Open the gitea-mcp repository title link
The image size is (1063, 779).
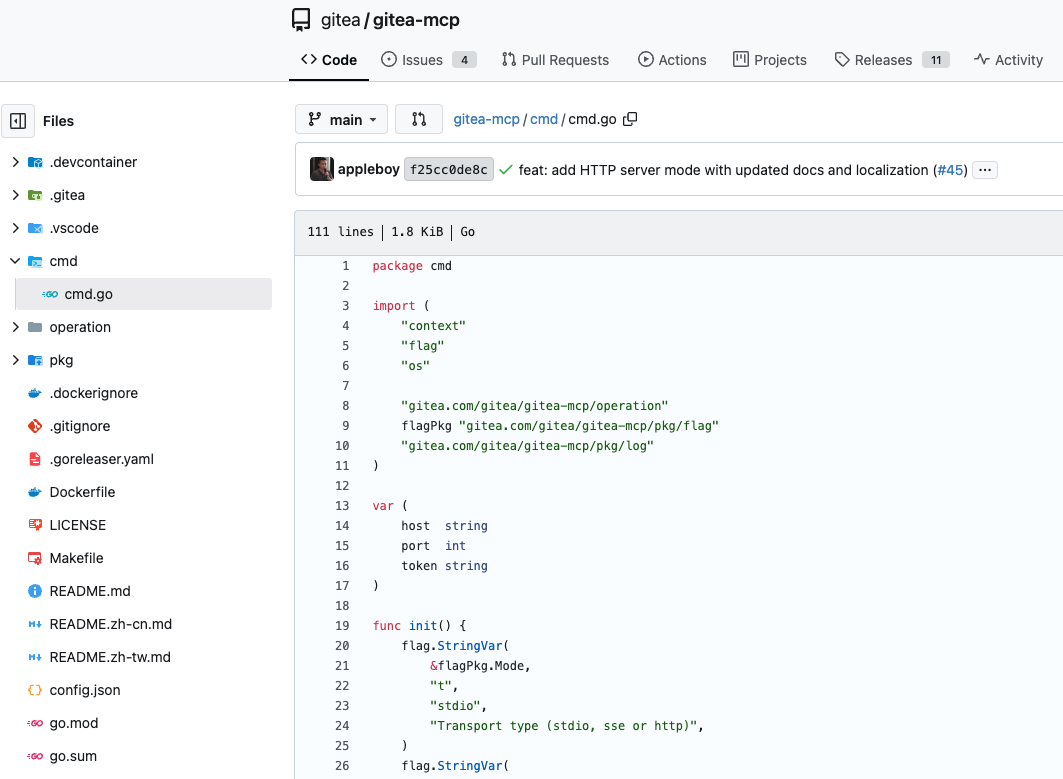pyautogui.click(x=416, y=20)
